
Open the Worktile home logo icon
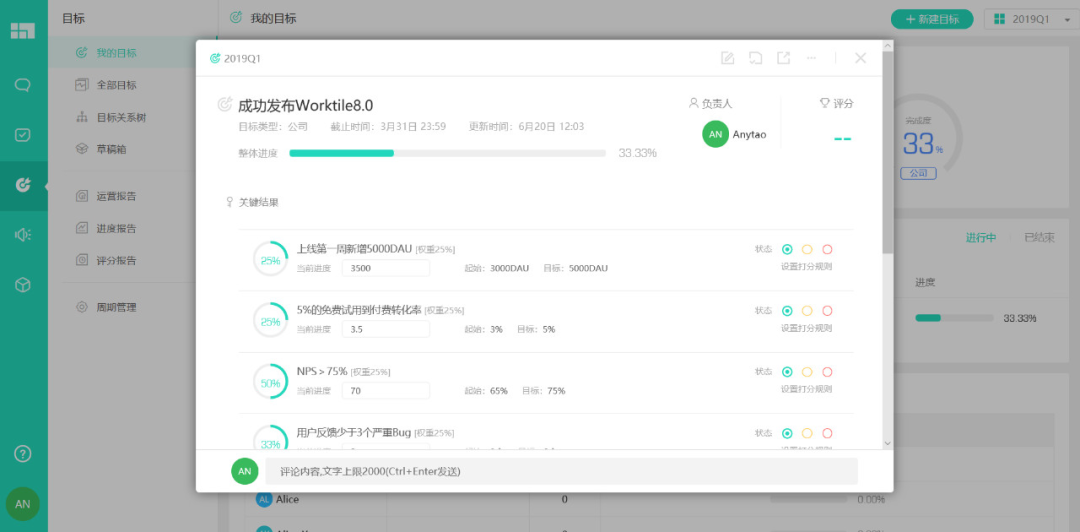(22, 30)
